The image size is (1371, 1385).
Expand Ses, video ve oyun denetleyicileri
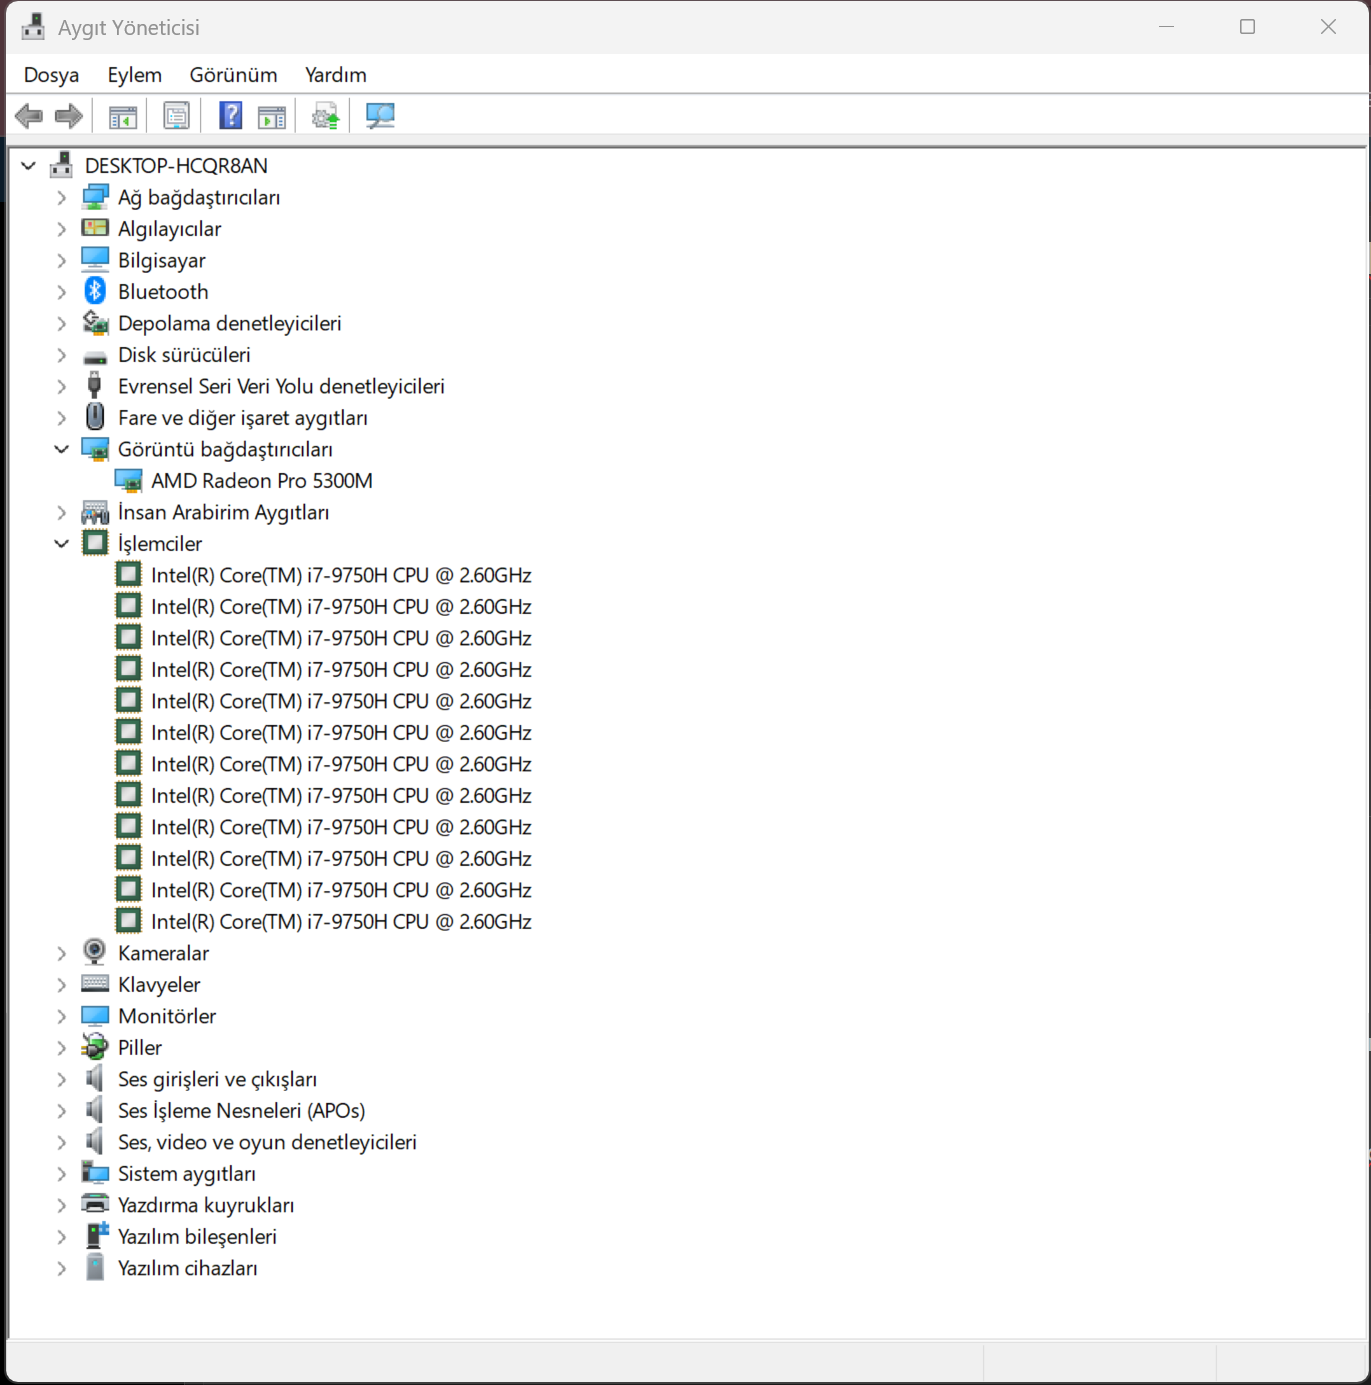[62, 1142]
